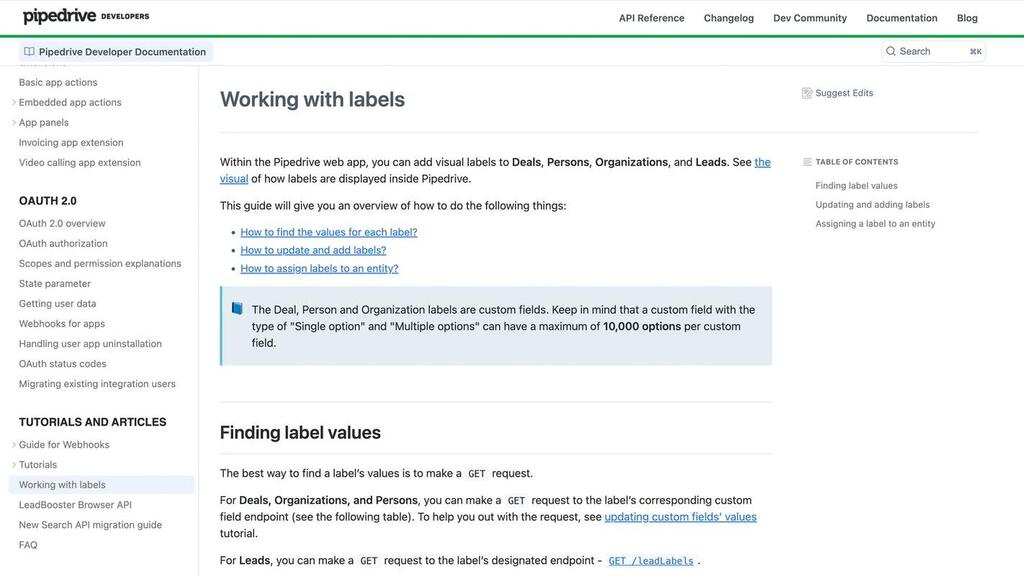Image resolution: width=1024 pixels, height=576 pixels.
Task: Open API Reference in top navigation
Action: 651,18
